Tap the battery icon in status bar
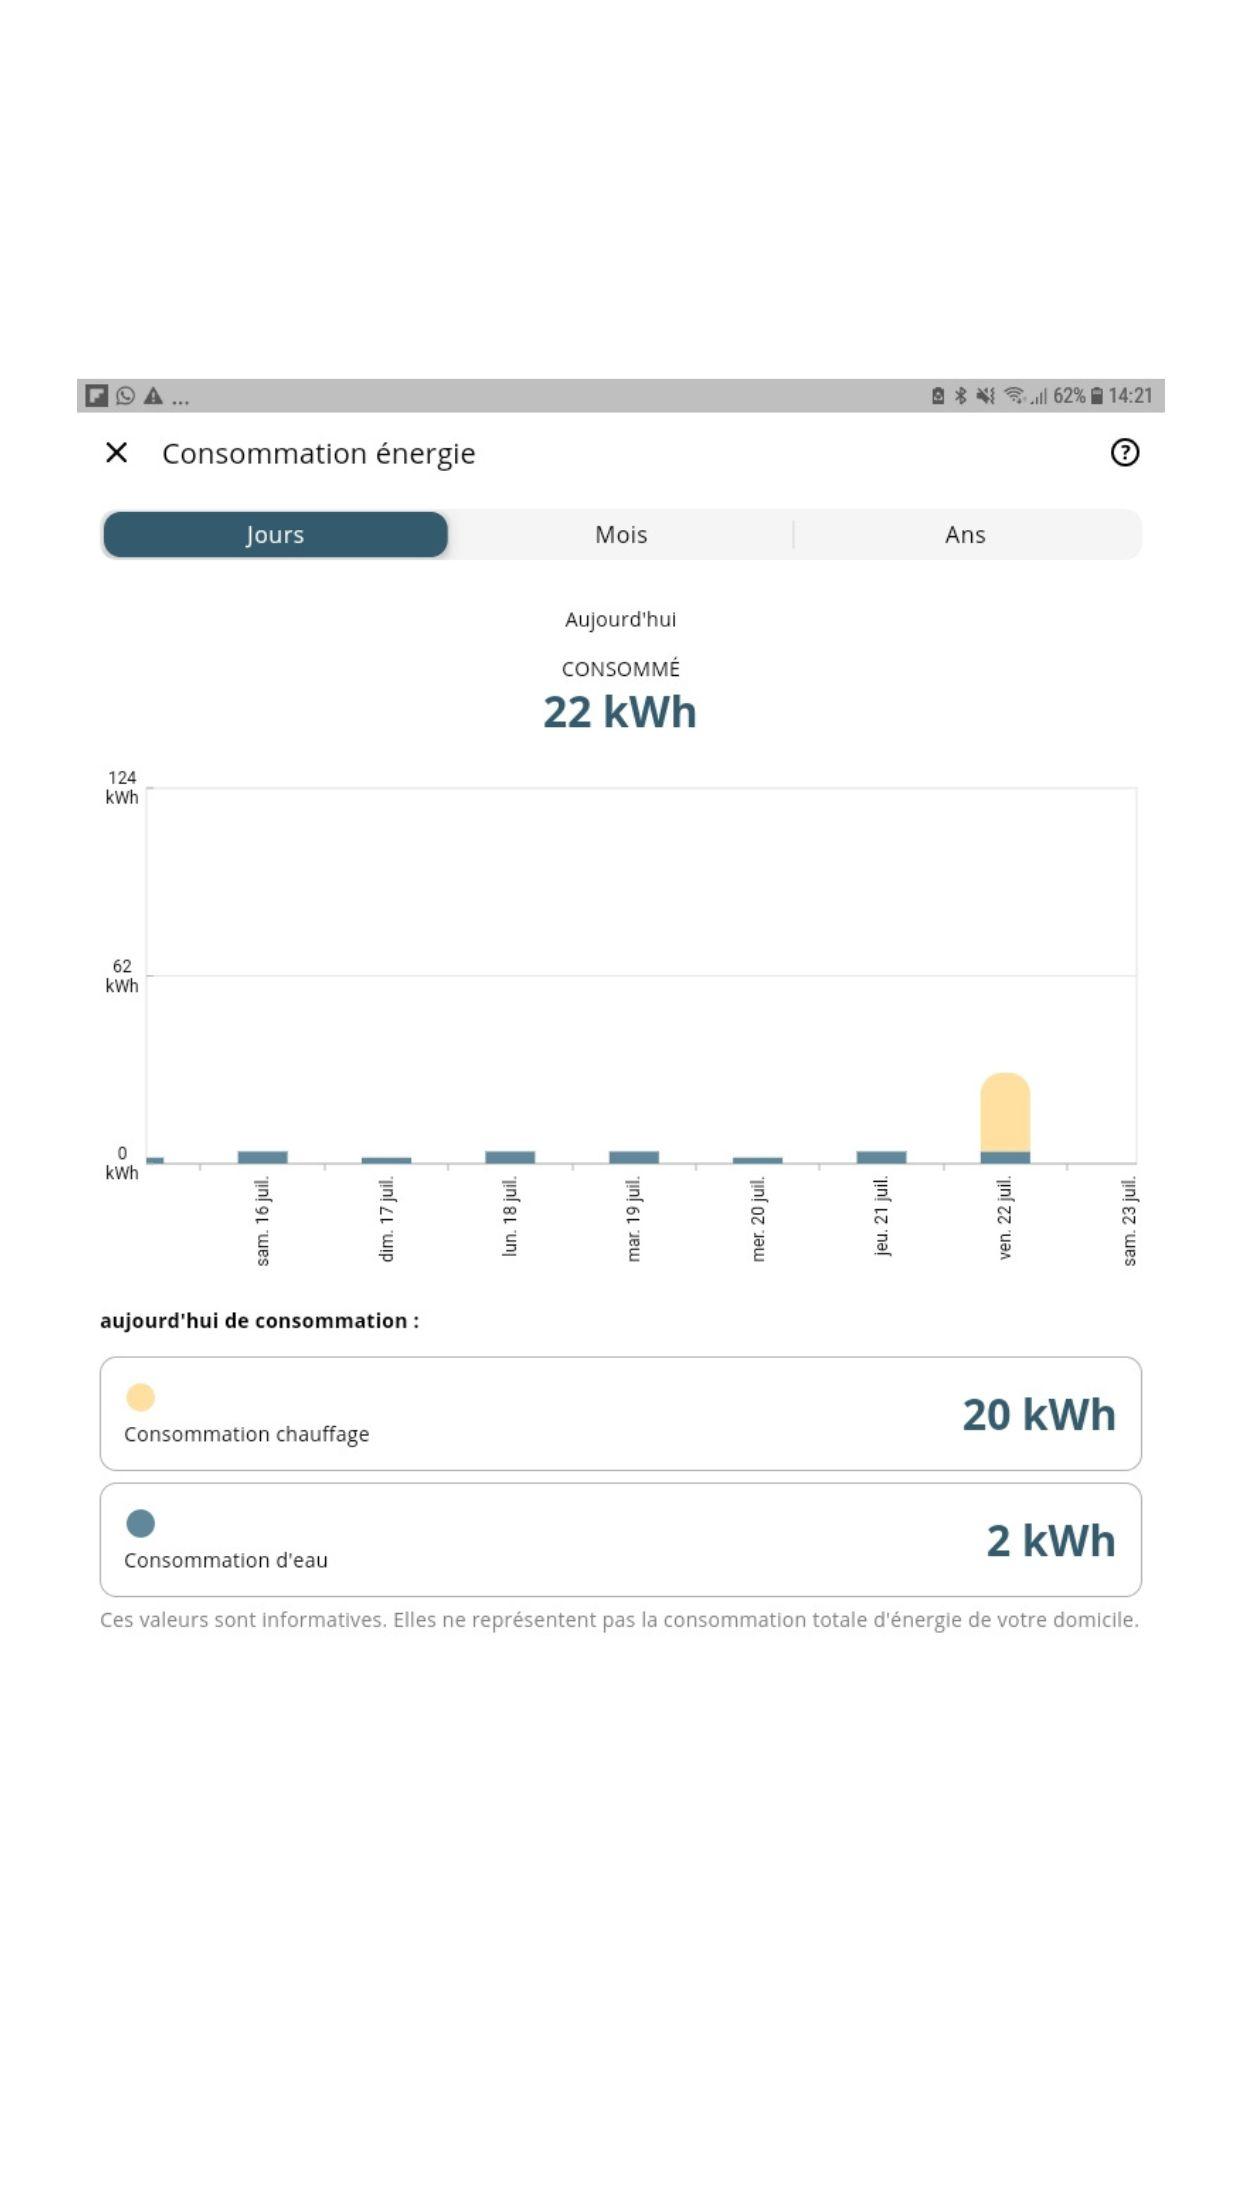 1096,396
